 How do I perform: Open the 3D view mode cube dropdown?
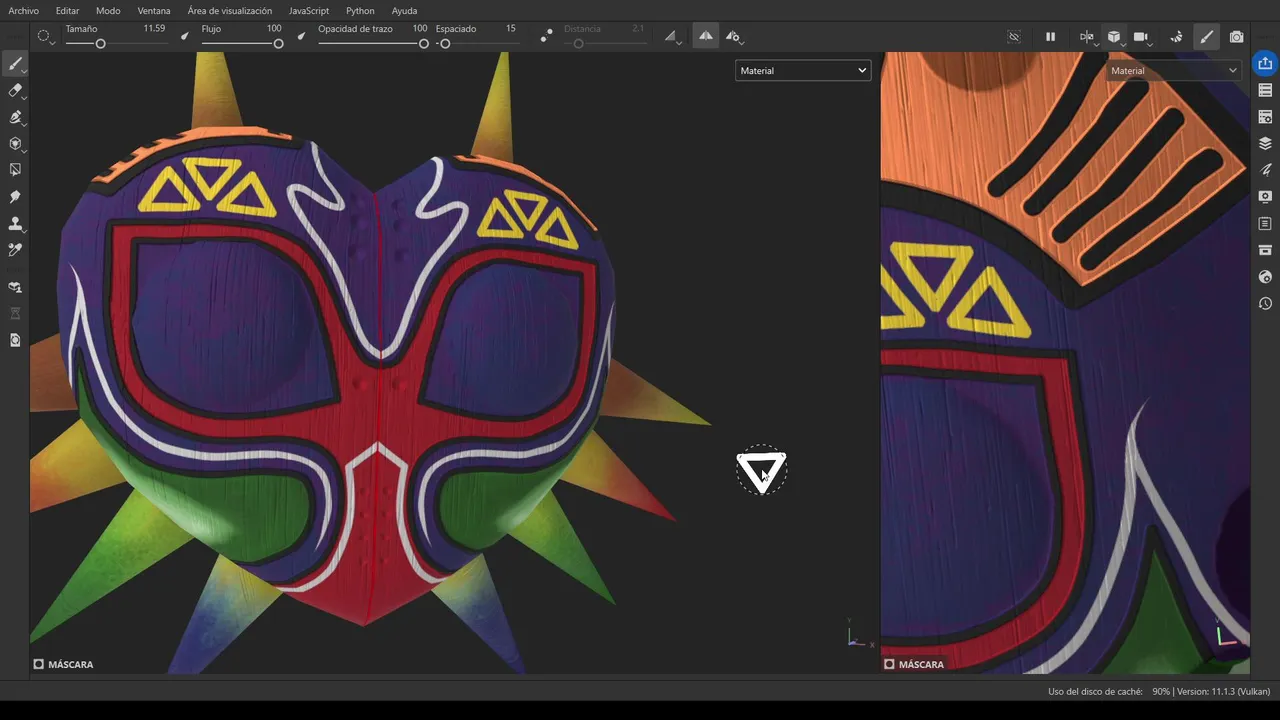(1115, 37)
